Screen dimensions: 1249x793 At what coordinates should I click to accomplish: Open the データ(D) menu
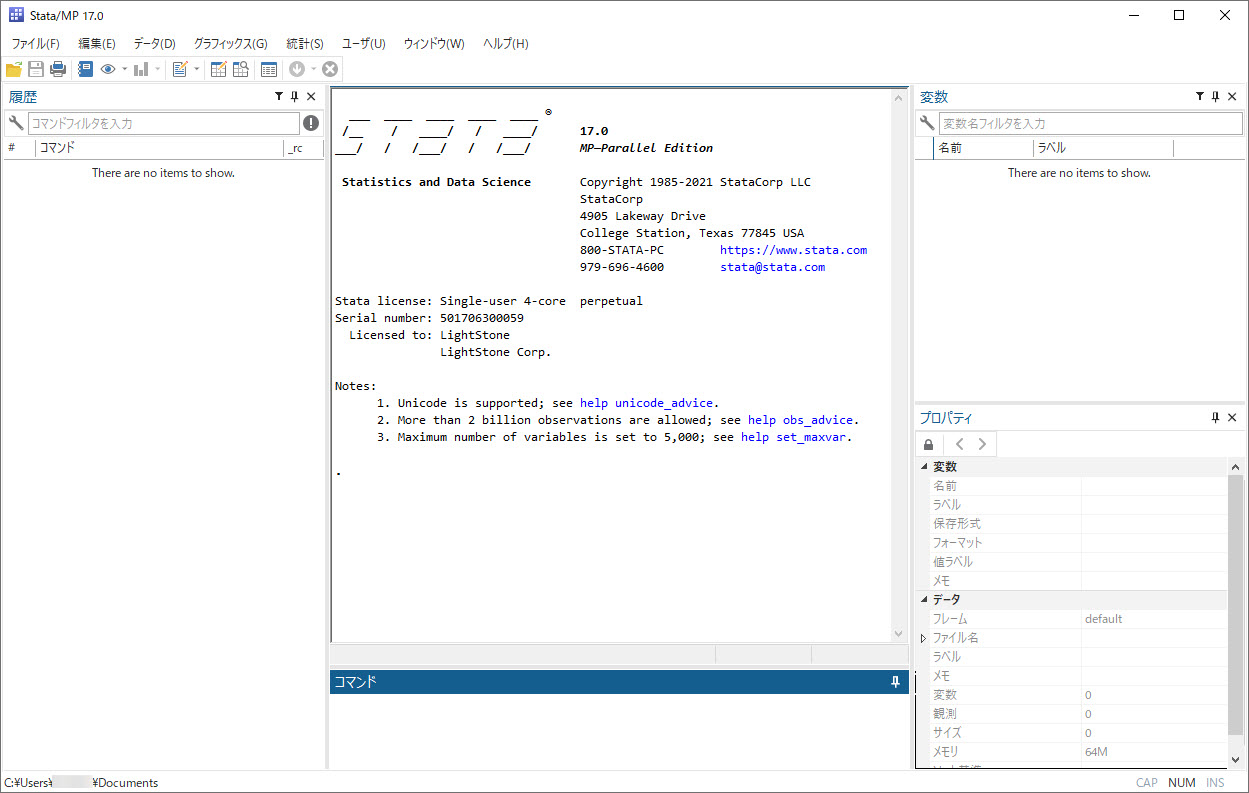[155, 44]
